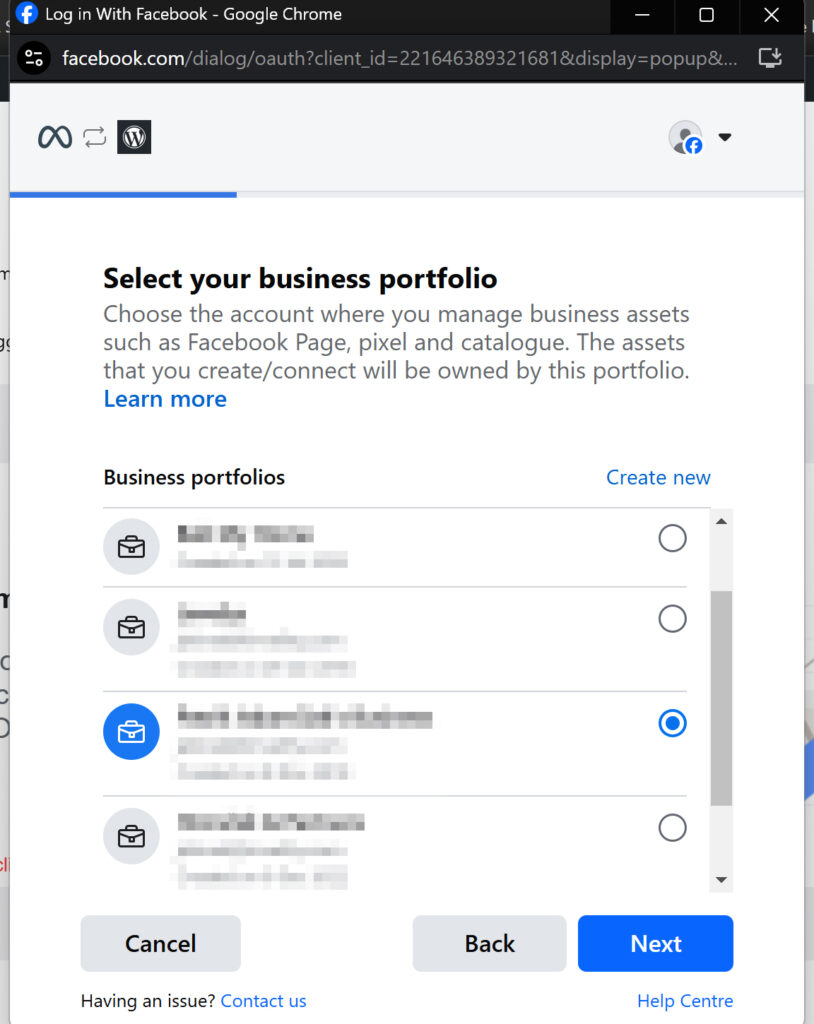This screenshot has height=1024, width=814.
Task: Open the account dropdown next to the avatar
Action: 725,137
